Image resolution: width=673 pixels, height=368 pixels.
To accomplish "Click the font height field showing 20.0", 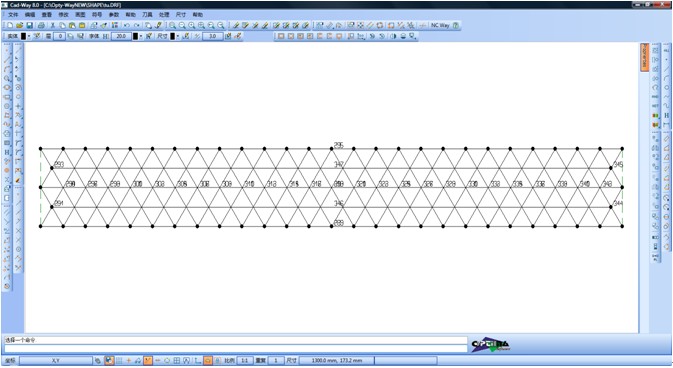I will click(x=121, y=36).
